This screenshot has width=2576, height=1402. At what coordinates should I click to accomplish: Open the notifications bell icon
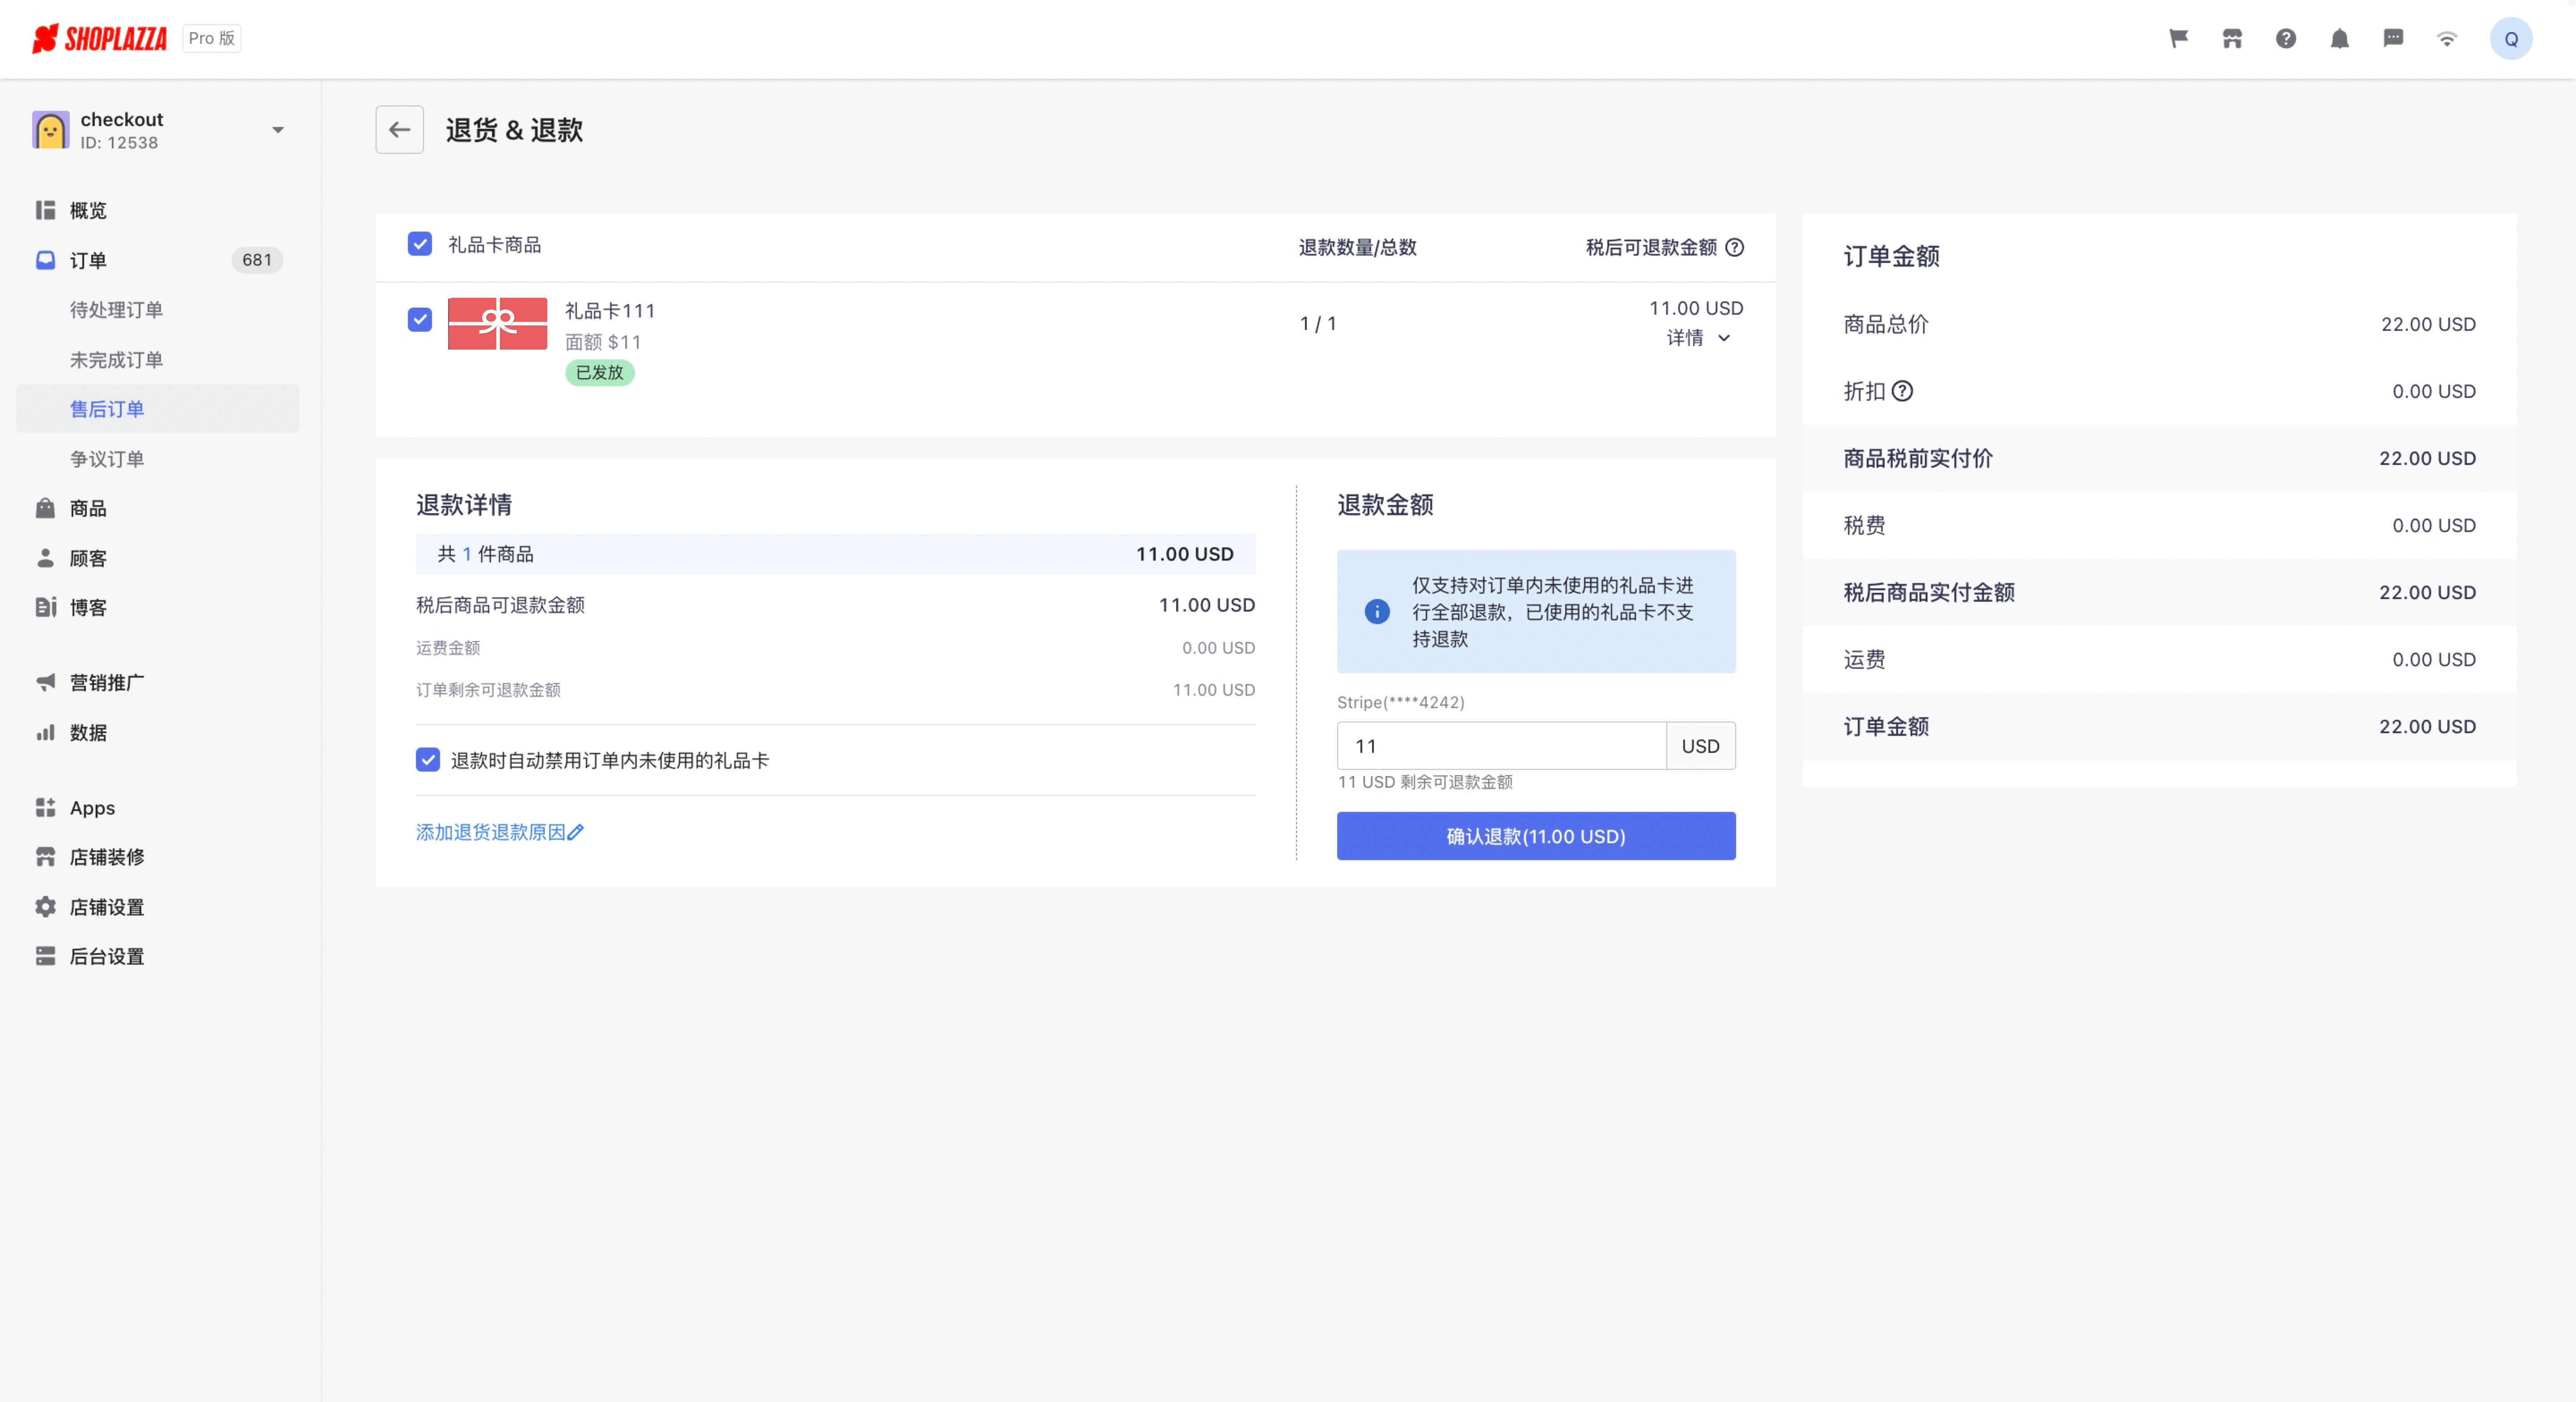2339,39
